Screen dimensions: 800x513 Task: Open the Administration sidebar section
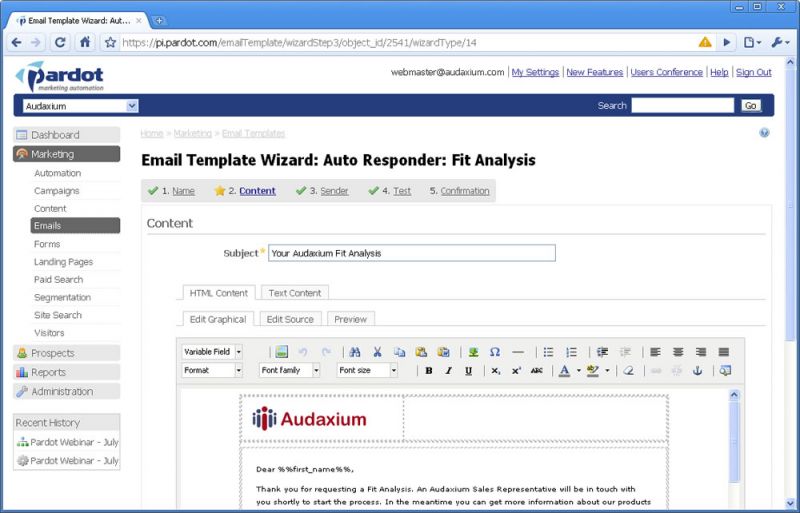pos(67,392)
